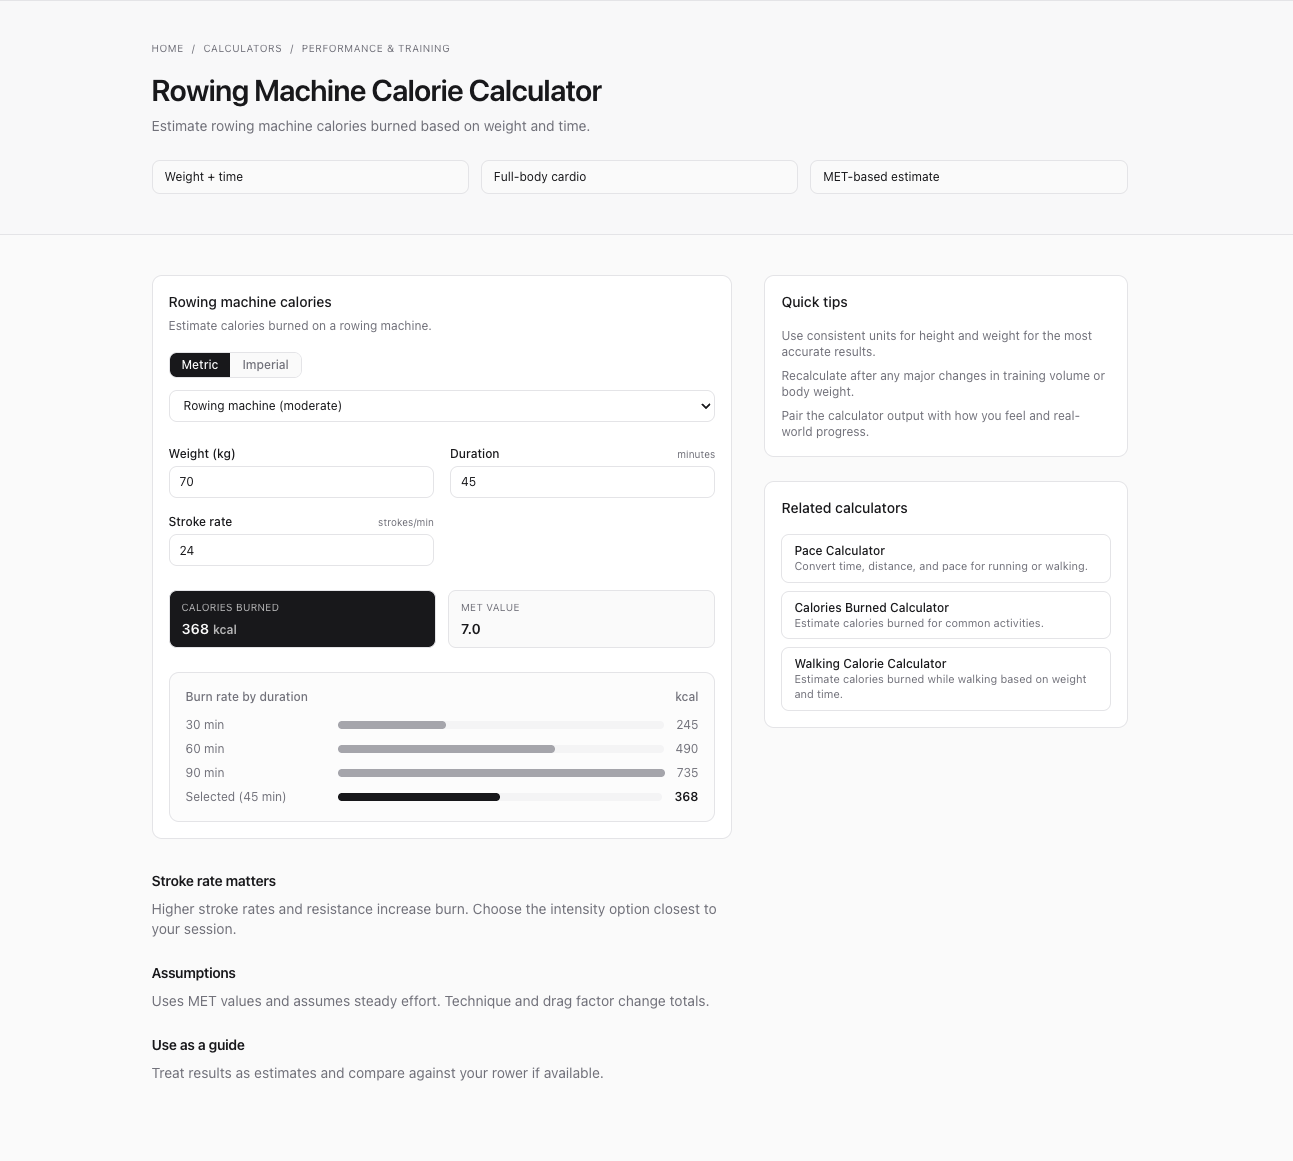Open the Pace Calculator related link
This screenshot has height=1161, width=1293.
coord(945,558)
